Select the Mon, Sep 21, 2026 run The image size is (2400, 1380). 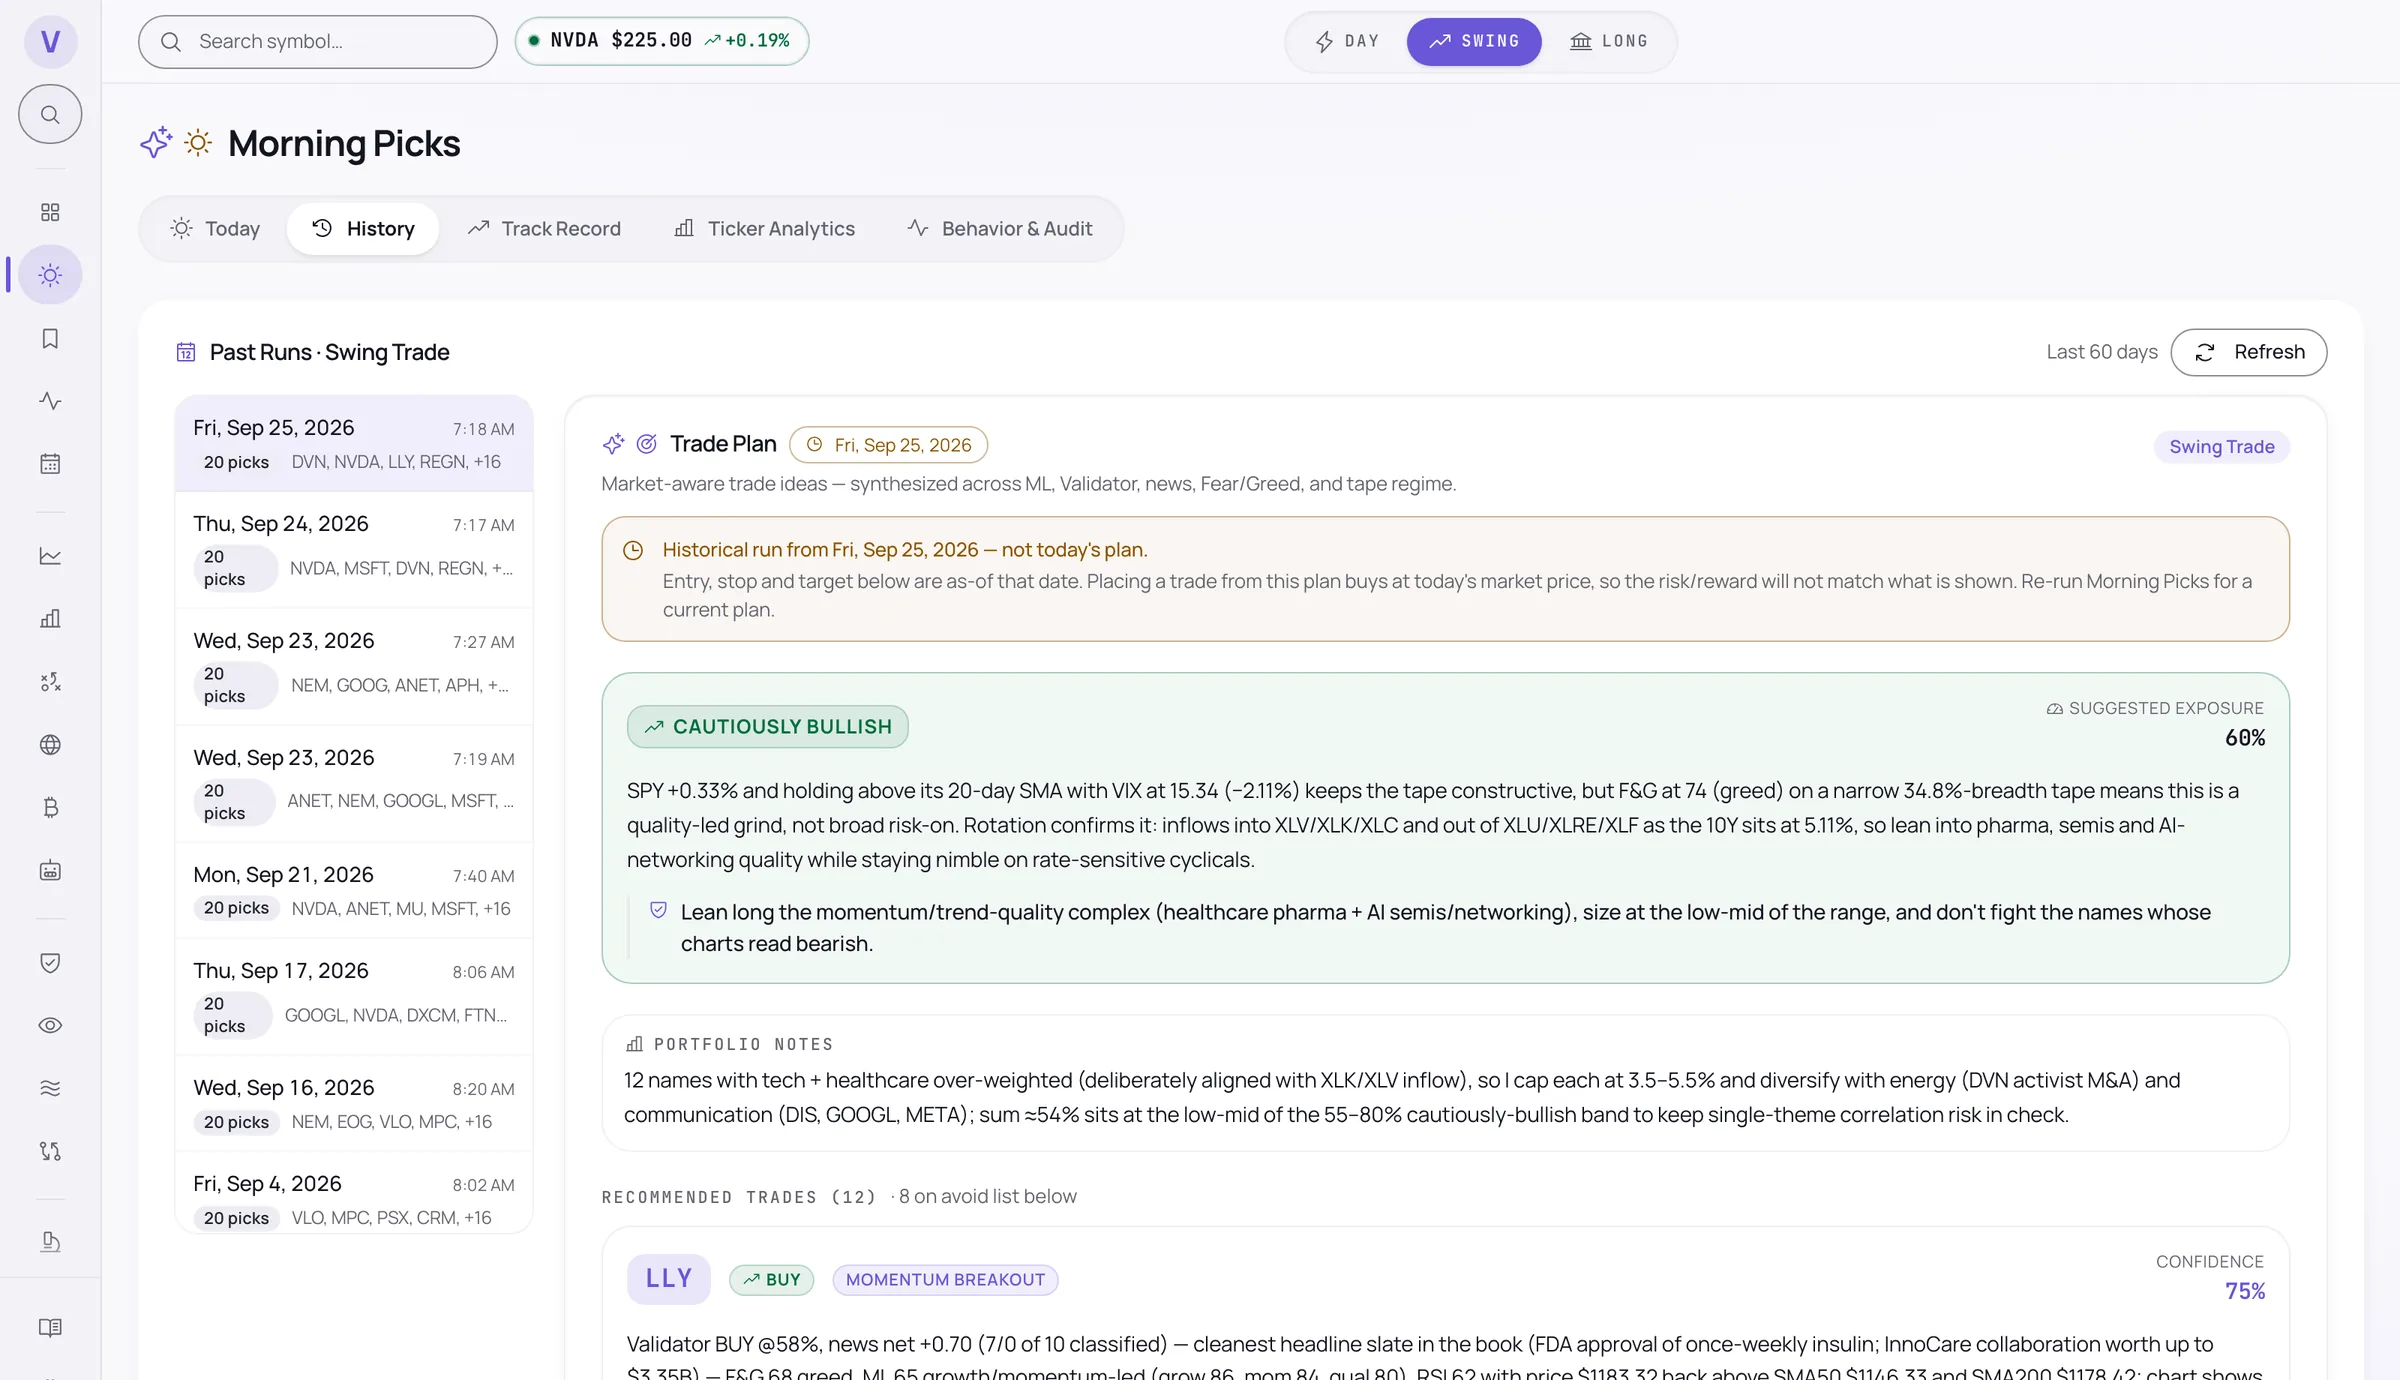coord(354,891)
